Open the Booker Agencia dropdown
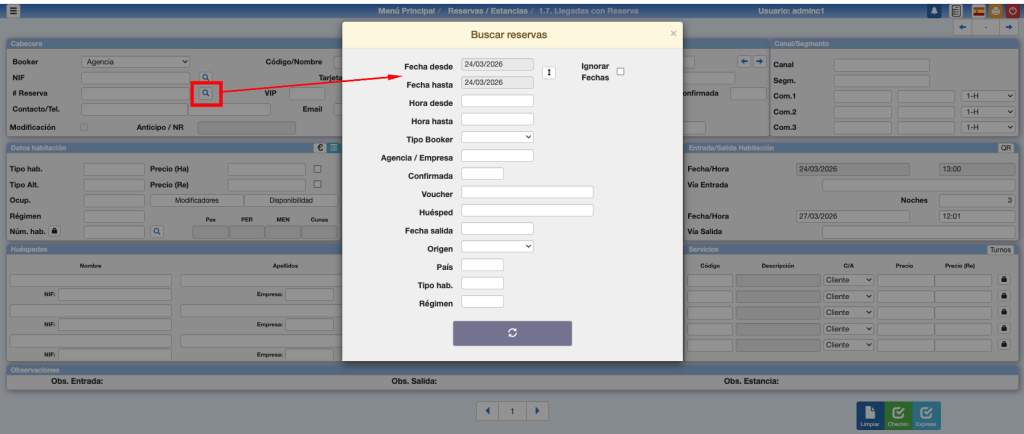 pos(135,61)
